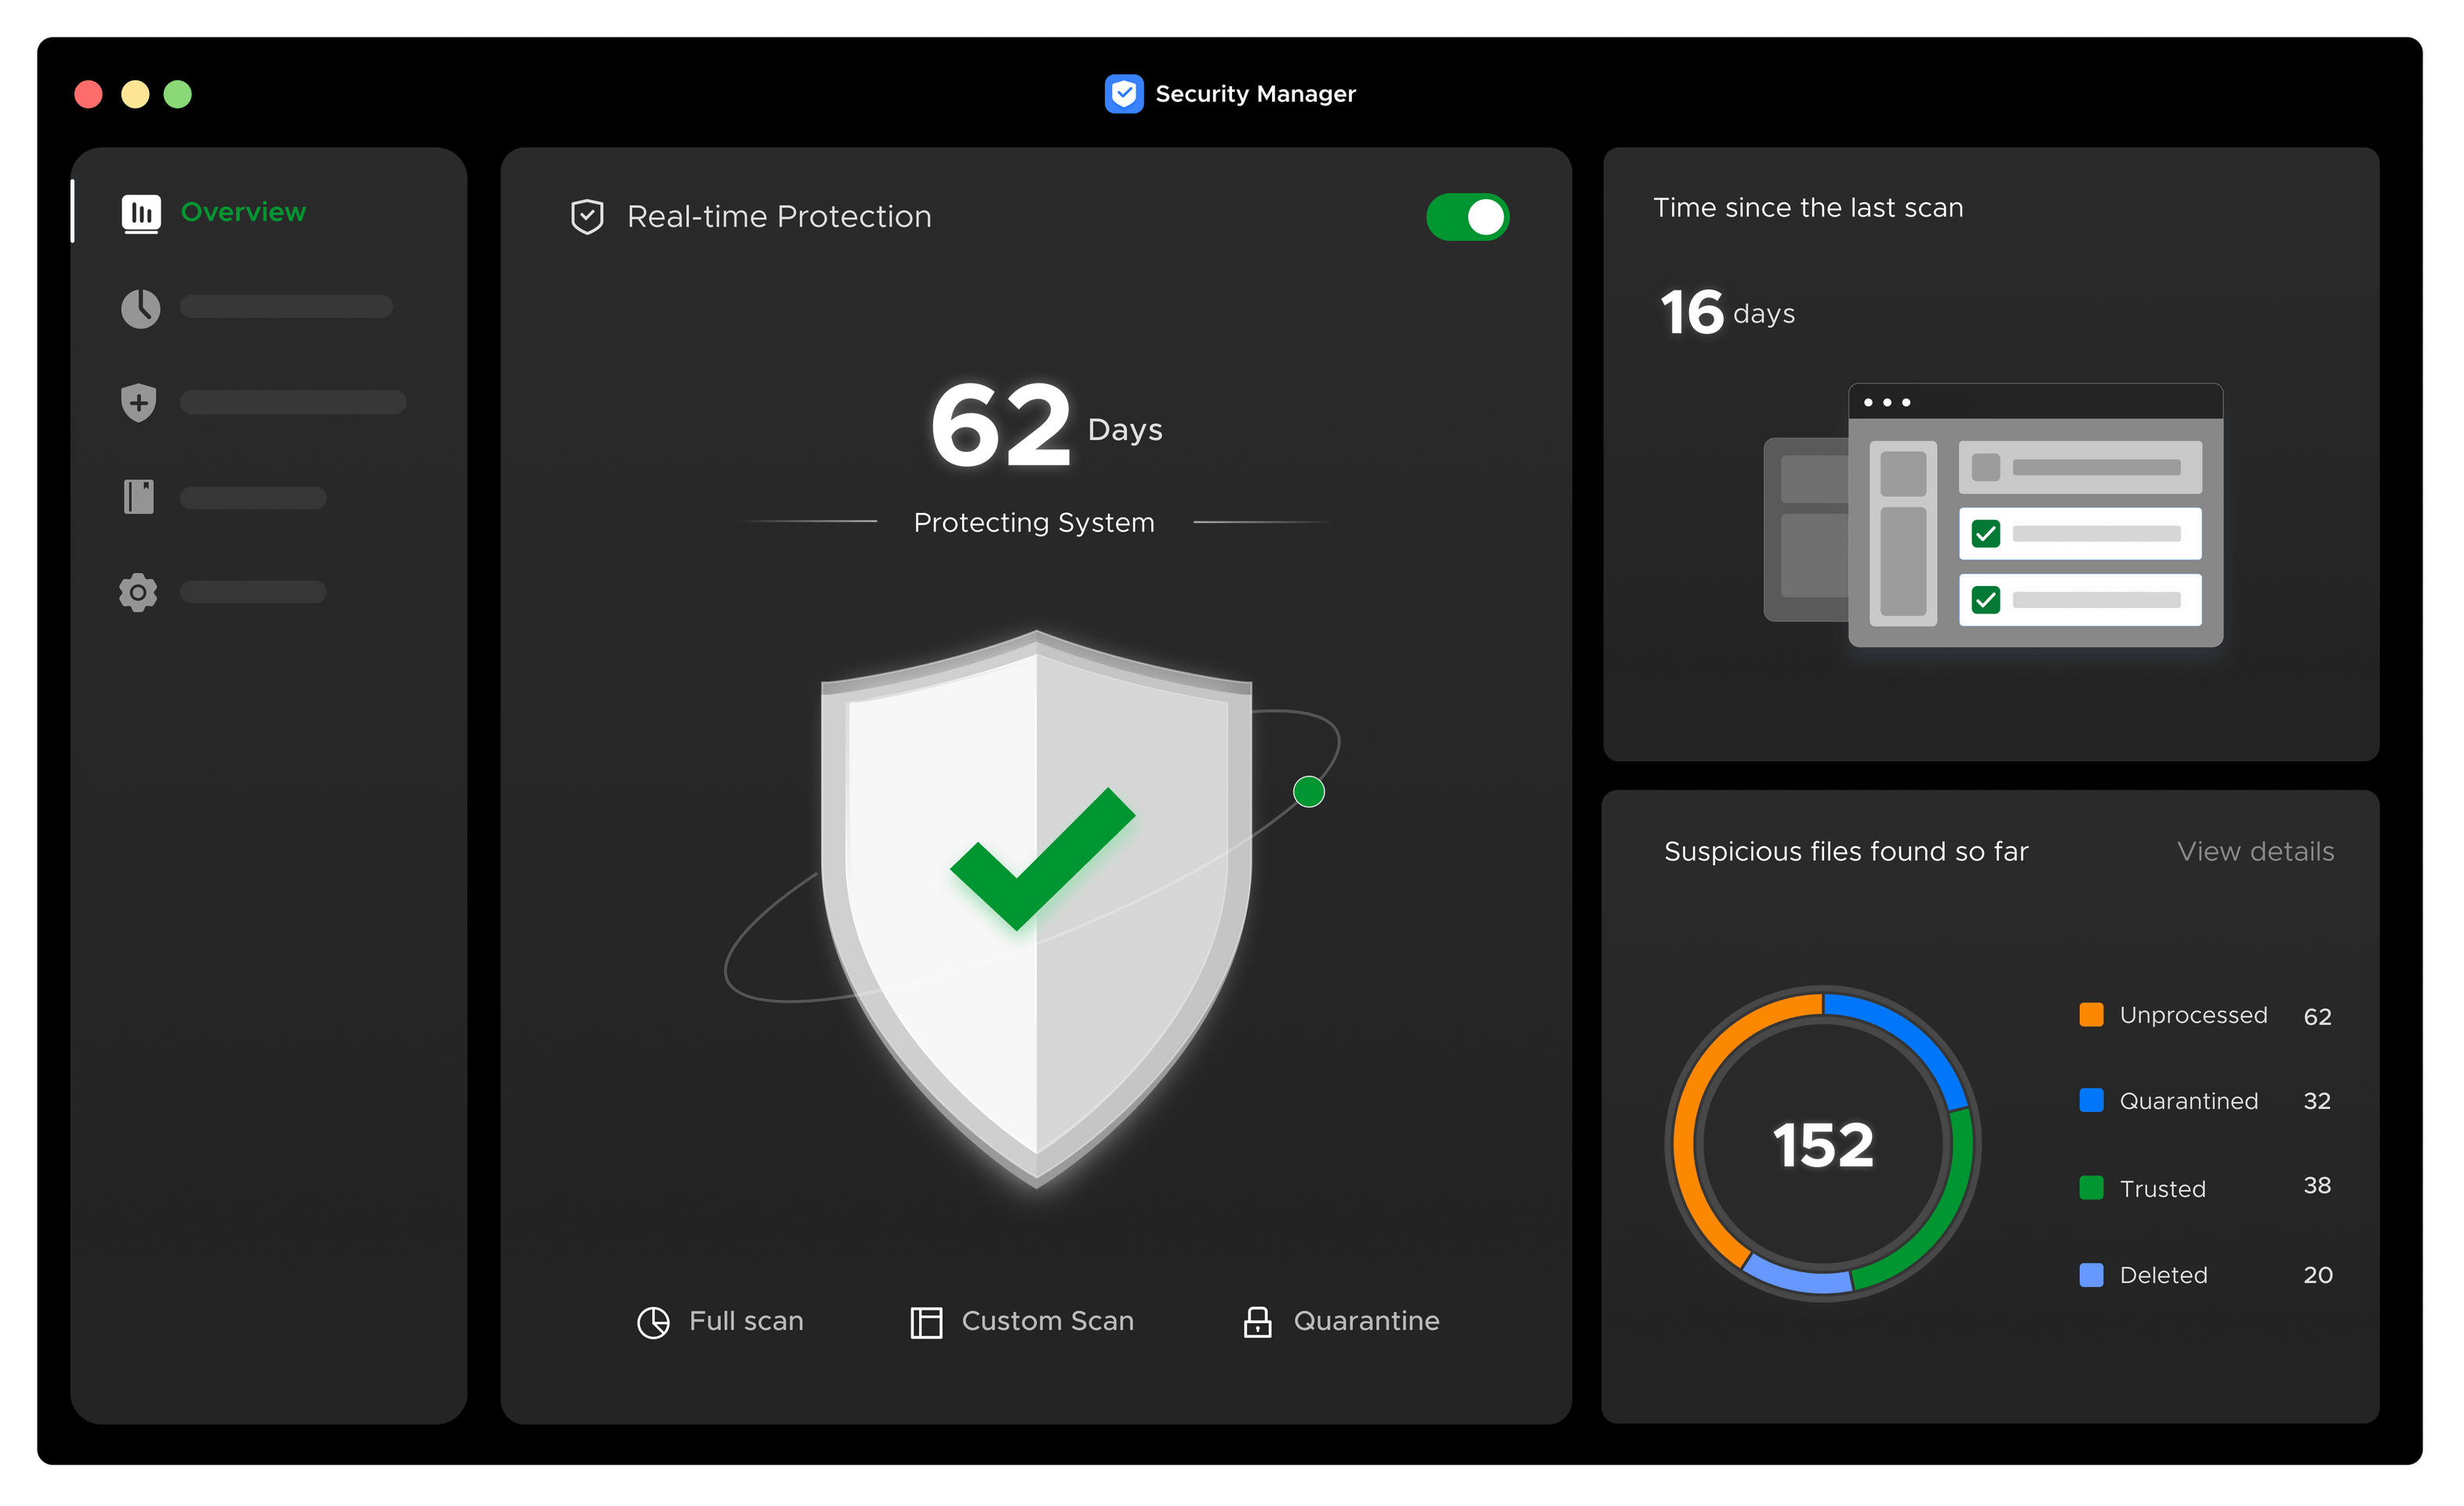This screenshot has width=2464, height=1506.
Task: Select the Custom Scan layout icon
Action: pos(925,1320)
